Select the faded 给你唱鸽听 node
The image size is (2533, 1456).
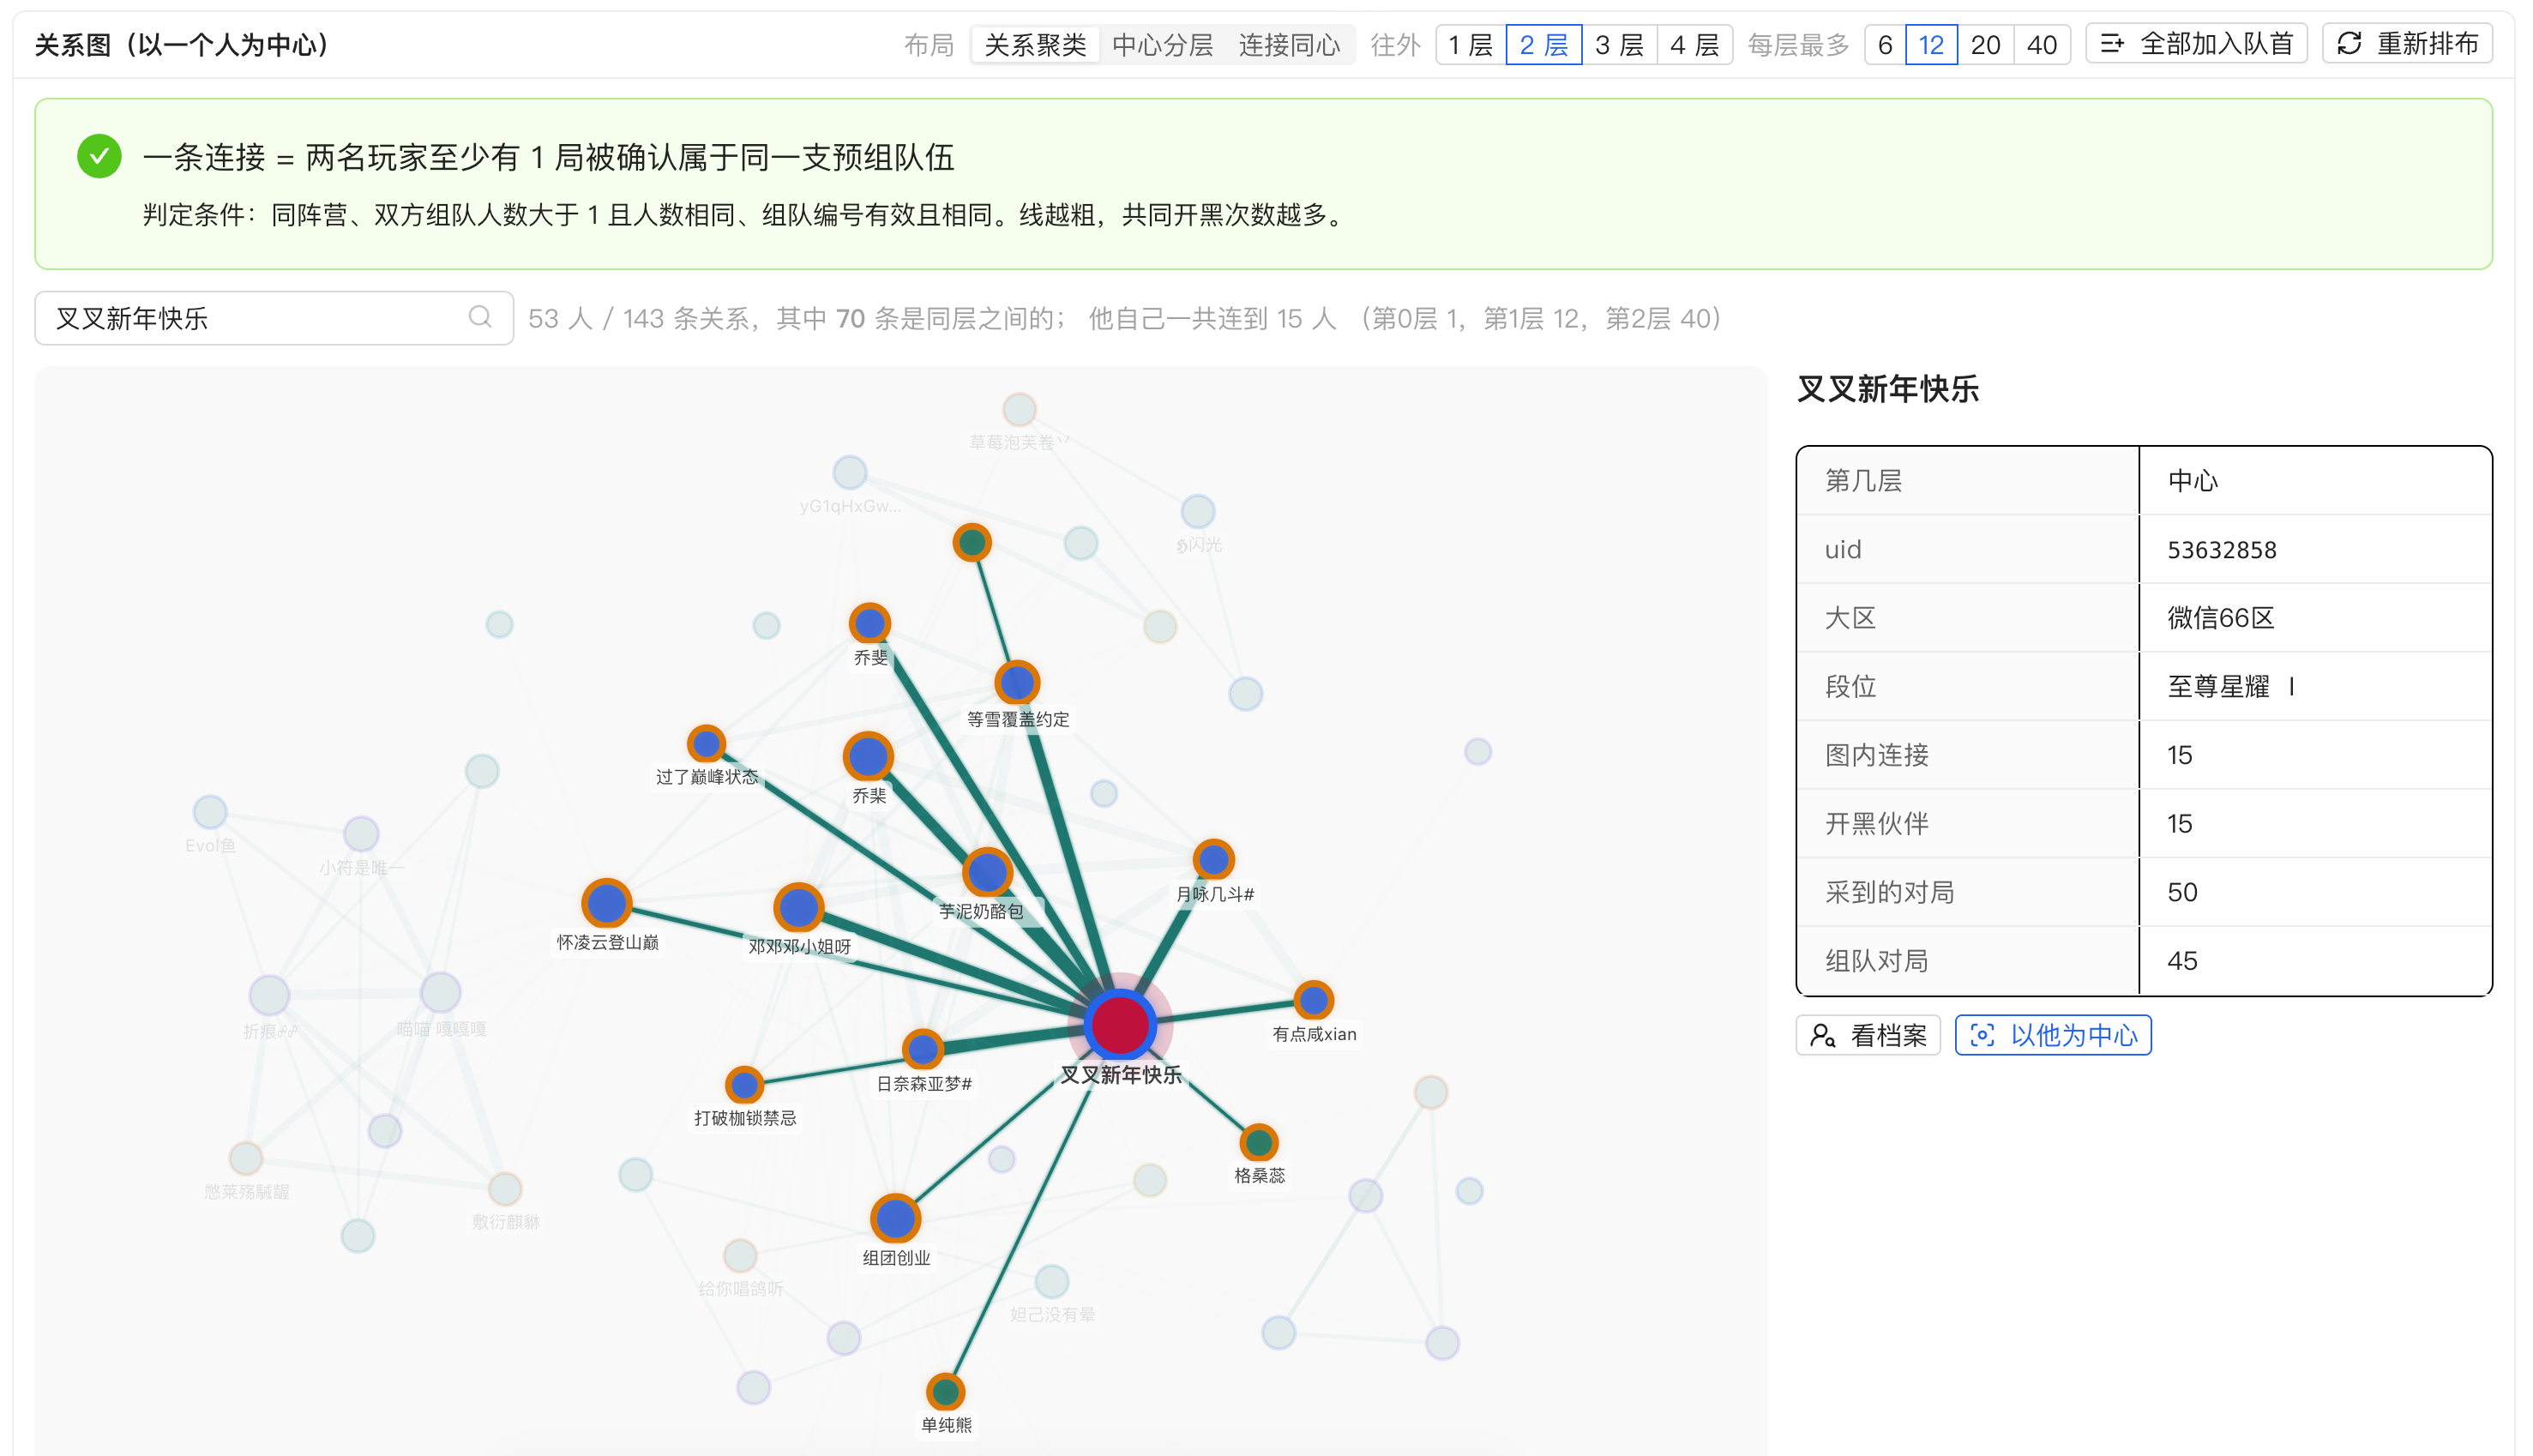[x=740, y=1255]
